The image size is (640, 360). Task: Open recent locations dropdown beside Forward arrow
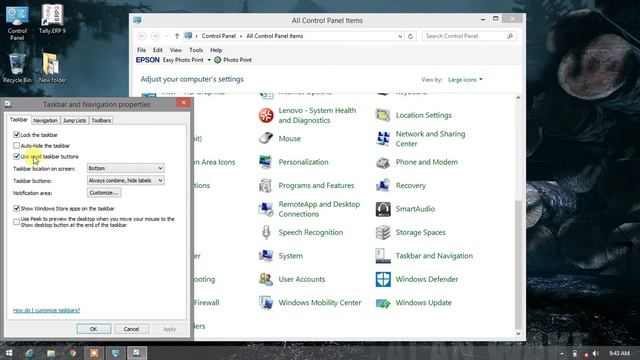[x=167, y=36]
